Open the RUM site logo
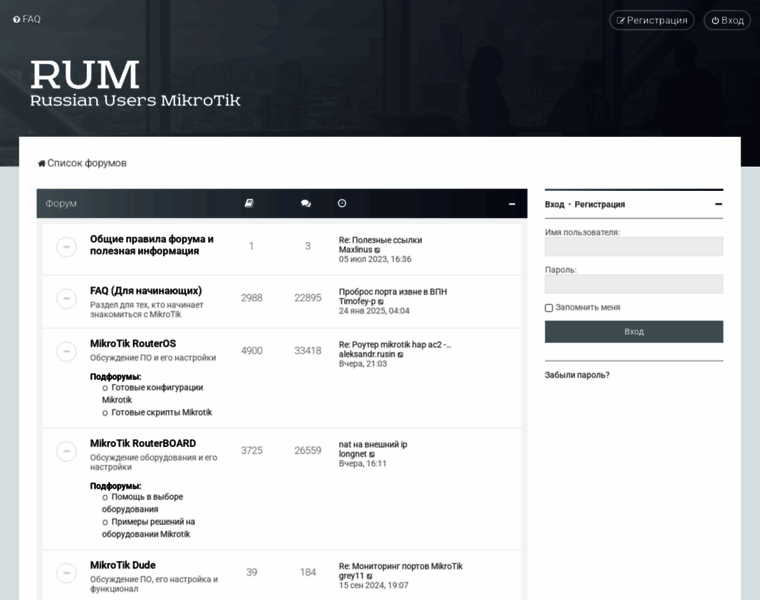Image resolution: width=760 pixels, height=600 pixels. 135,82
